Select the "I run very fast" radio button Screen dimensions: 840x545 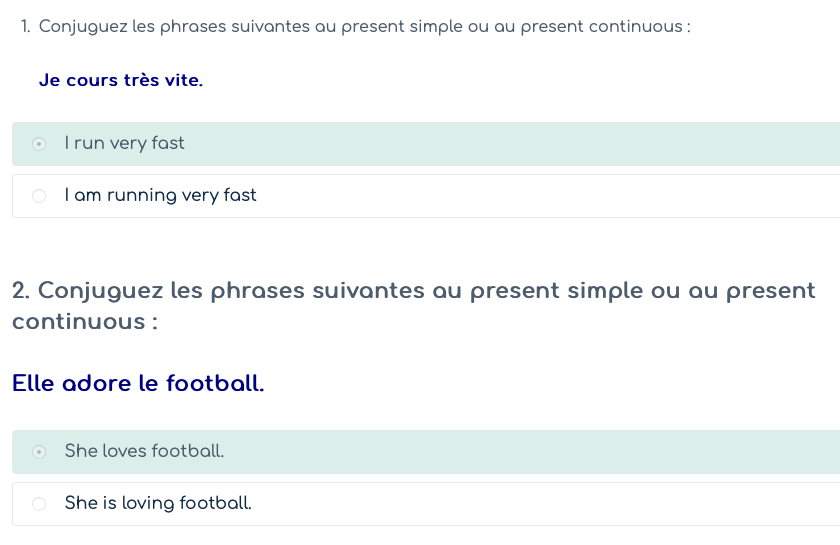pyautogui.click(x=39, y=144)
